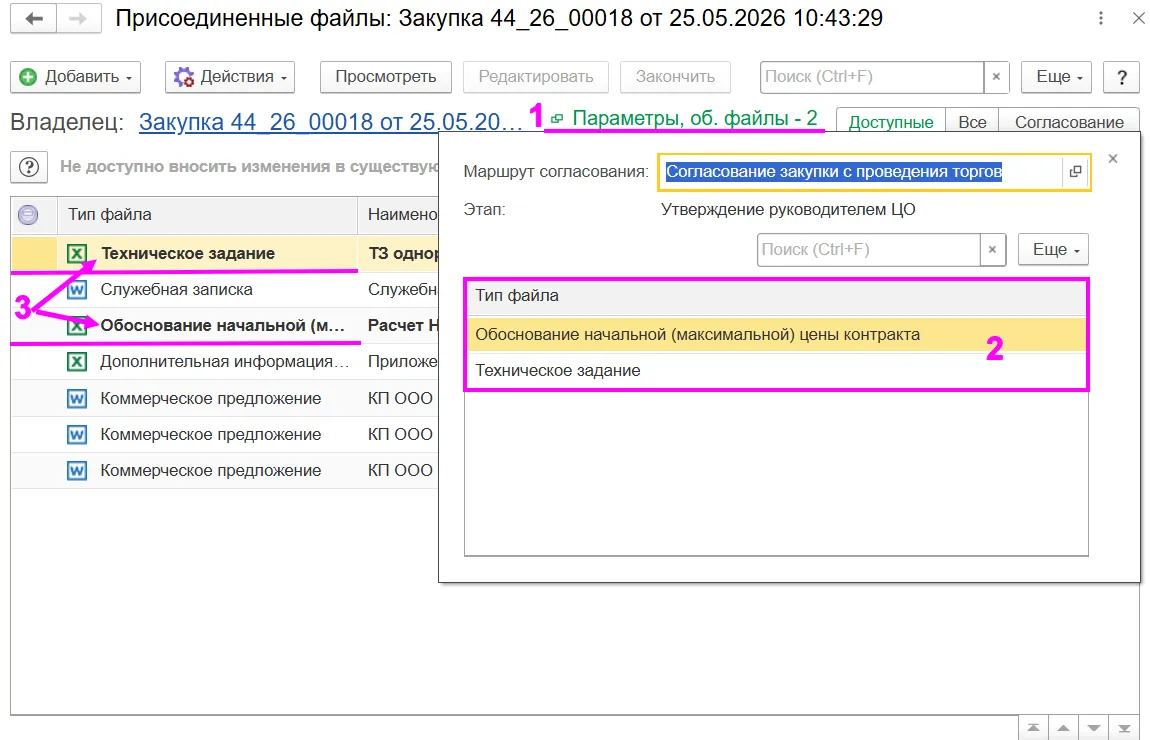Image resolution: width=1150 pixels, height=740 pixels.
Task: Open help with the question mark button
Action: [1121, 77]
